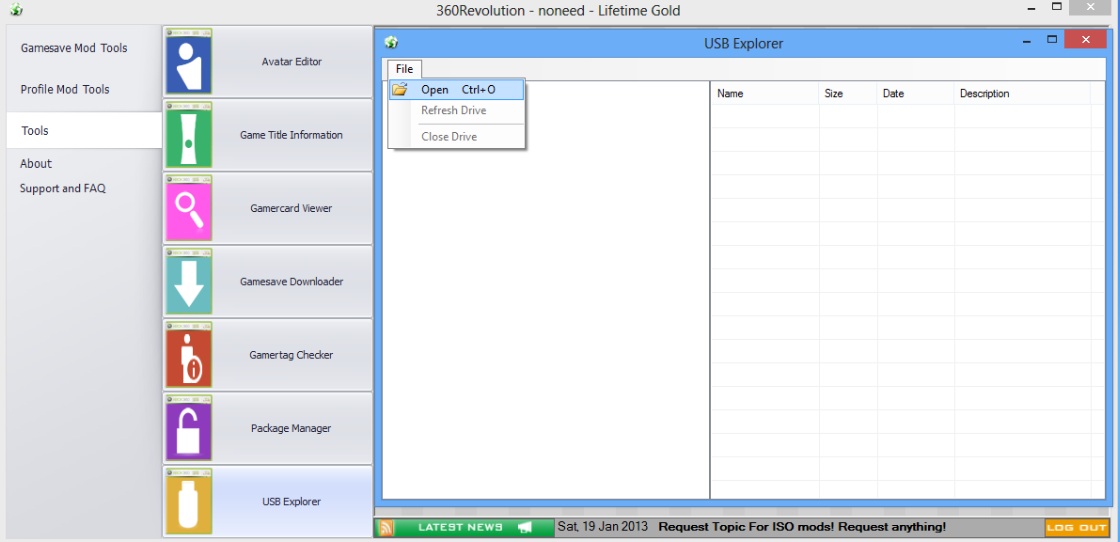Viewport: 1120px width, 542px height.
Task: Open the Gamertag Checker icon
Action: (188, 355)
